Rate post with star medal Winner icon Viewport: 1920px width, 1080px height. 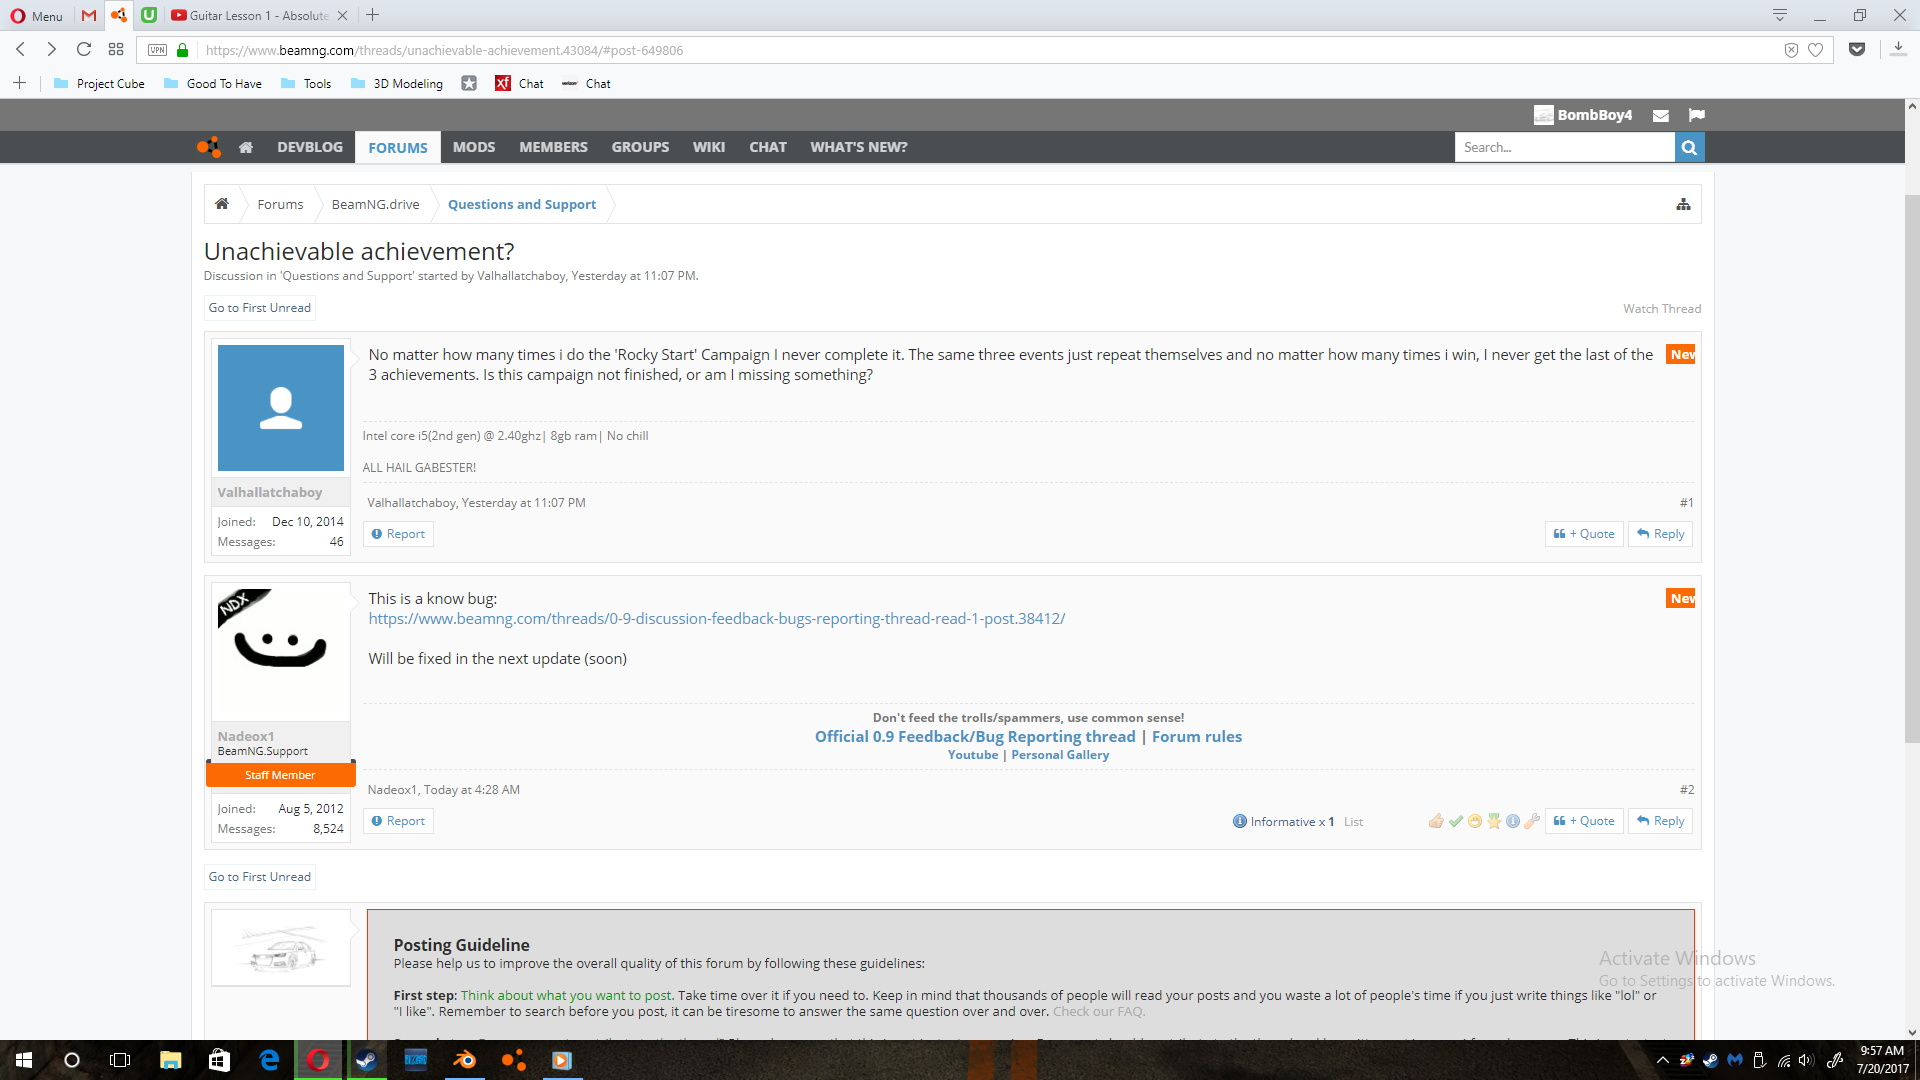click(x=1494, y=821)
